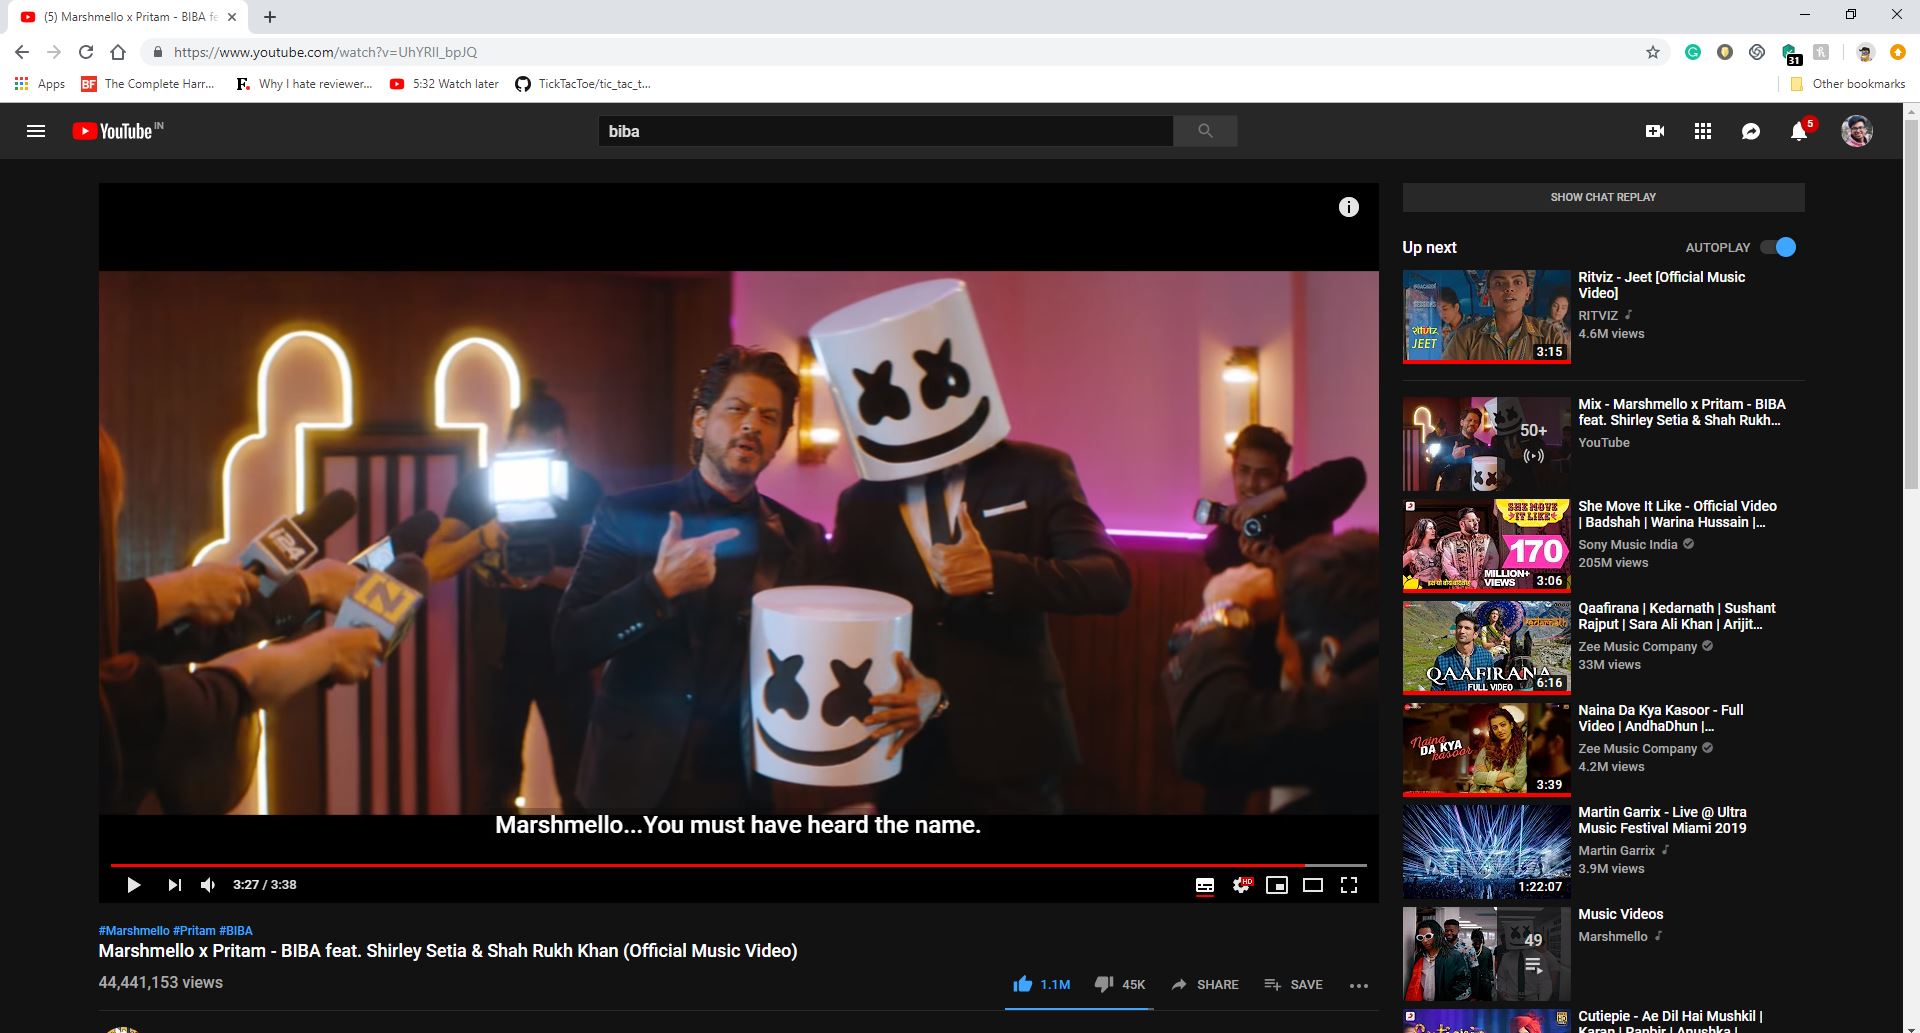Open the Other bookmarks folder

pyautogui.click(x=1848, y=84)
